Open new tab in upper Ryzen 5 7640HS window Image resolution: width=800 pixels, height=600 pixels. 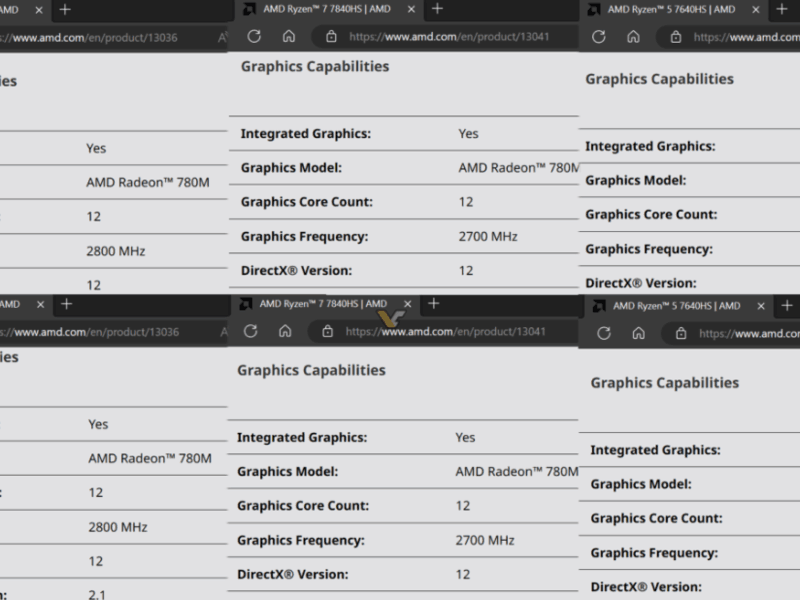tap(782, 9)
